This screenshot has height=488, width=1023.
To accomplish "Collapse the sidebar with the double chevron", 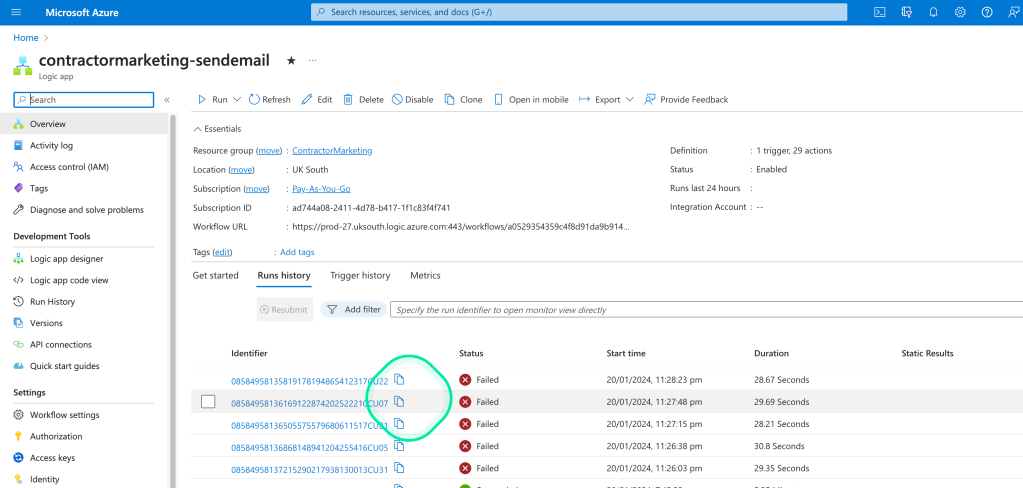I will point(167,100).
